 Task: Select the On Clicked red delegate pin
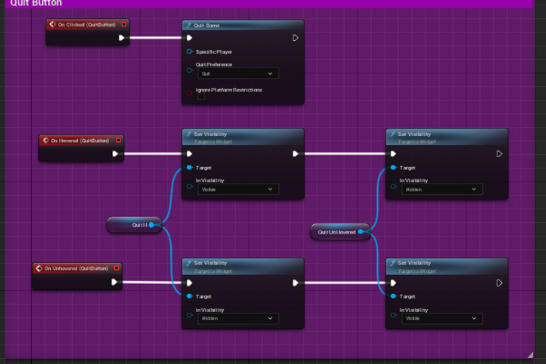[124, 24]
